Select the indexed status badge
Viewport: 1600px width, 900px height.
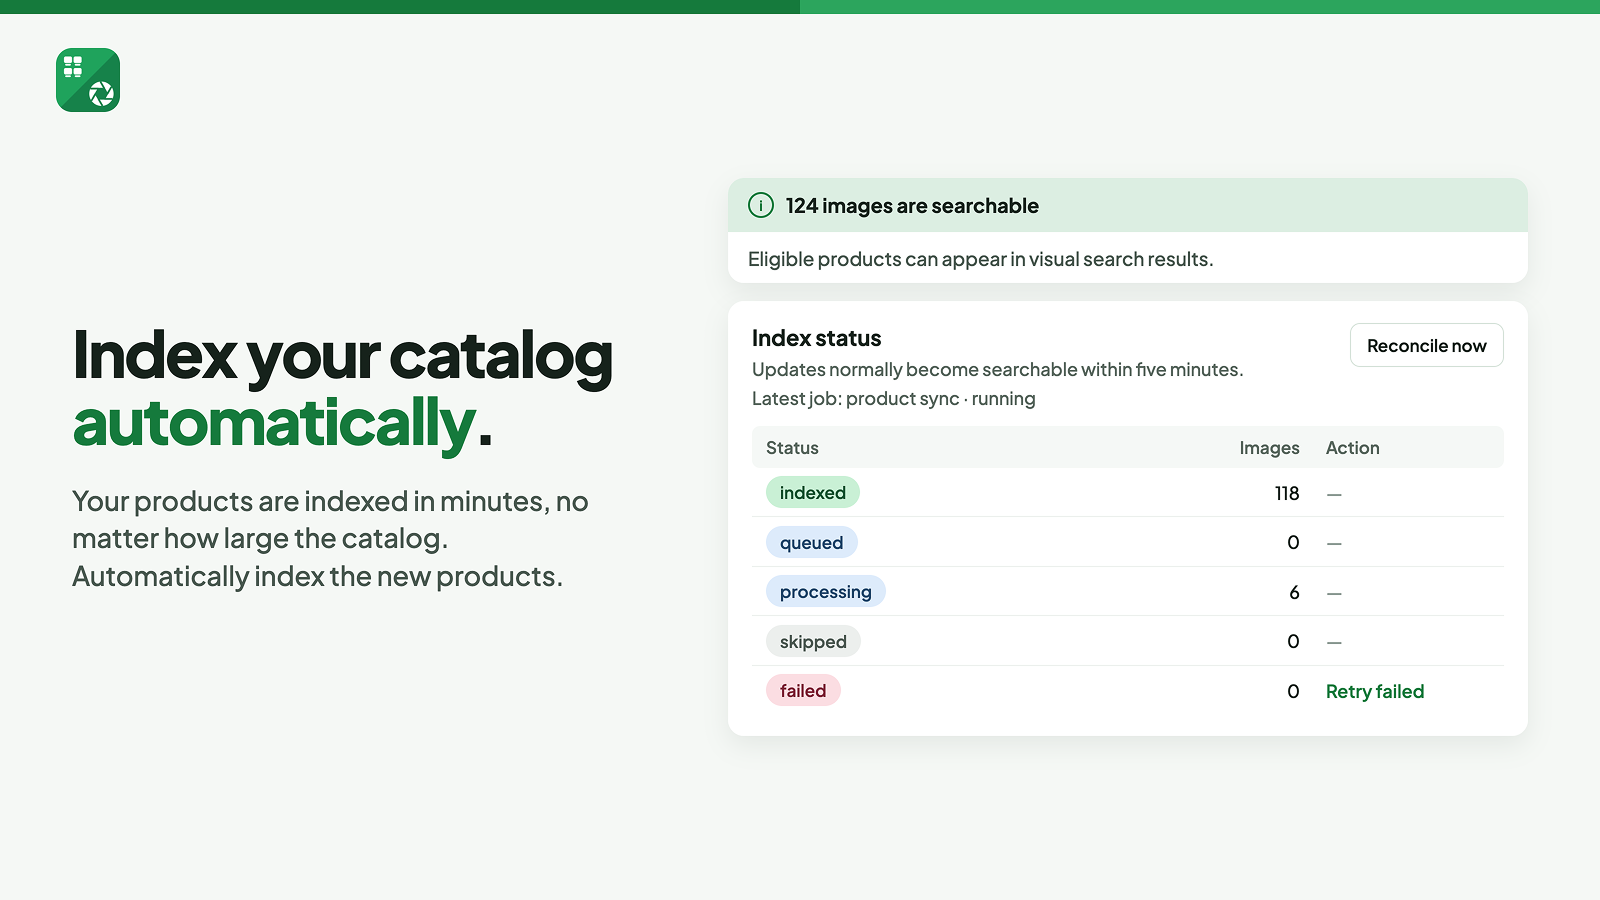(812, 492)
